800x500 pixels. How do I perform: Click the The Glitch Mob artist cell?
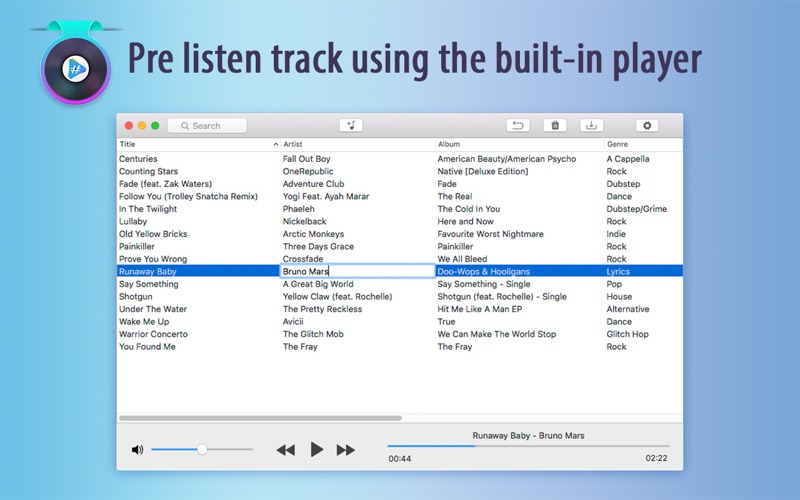(313, 334)
